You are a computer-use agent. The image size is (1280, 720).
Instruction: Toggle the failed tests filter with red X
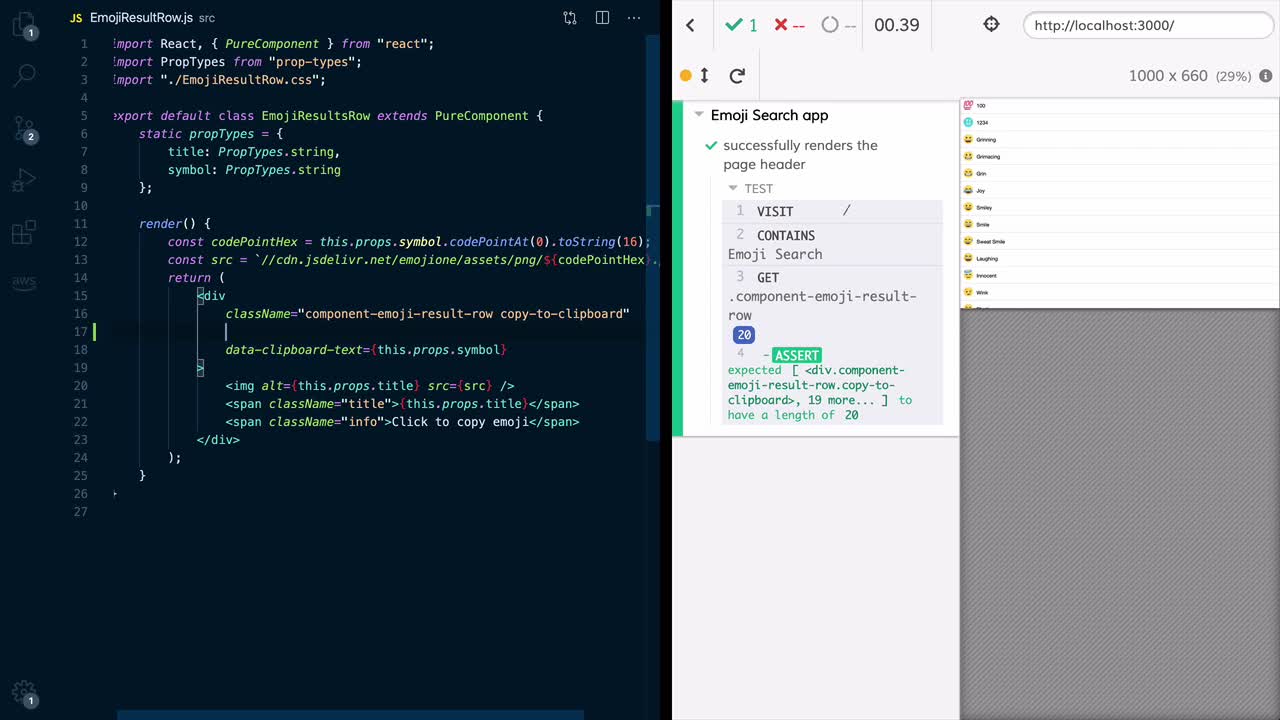pyautogui.click(x=789, y=25)
